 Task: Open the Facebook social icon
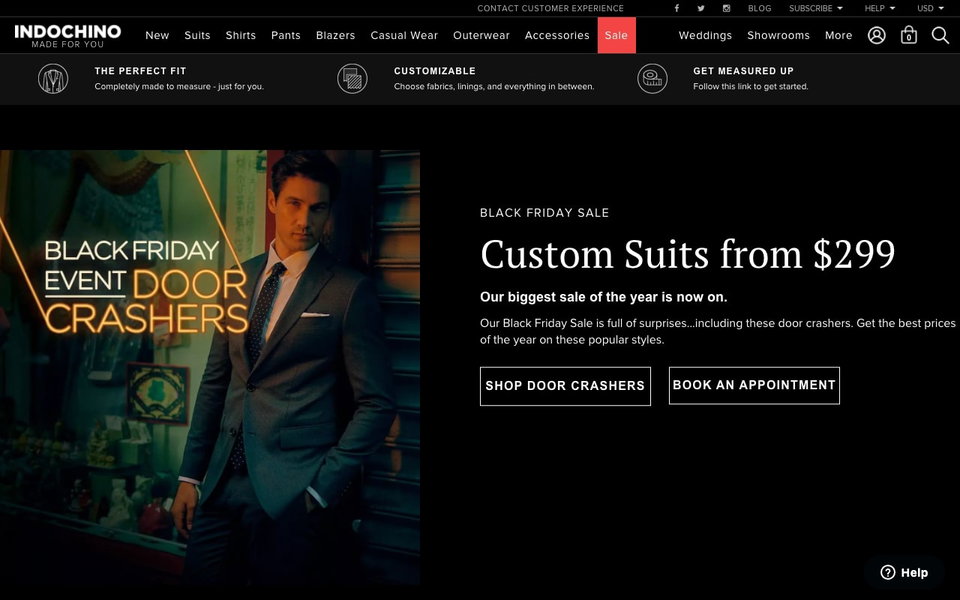pos(677,8)
